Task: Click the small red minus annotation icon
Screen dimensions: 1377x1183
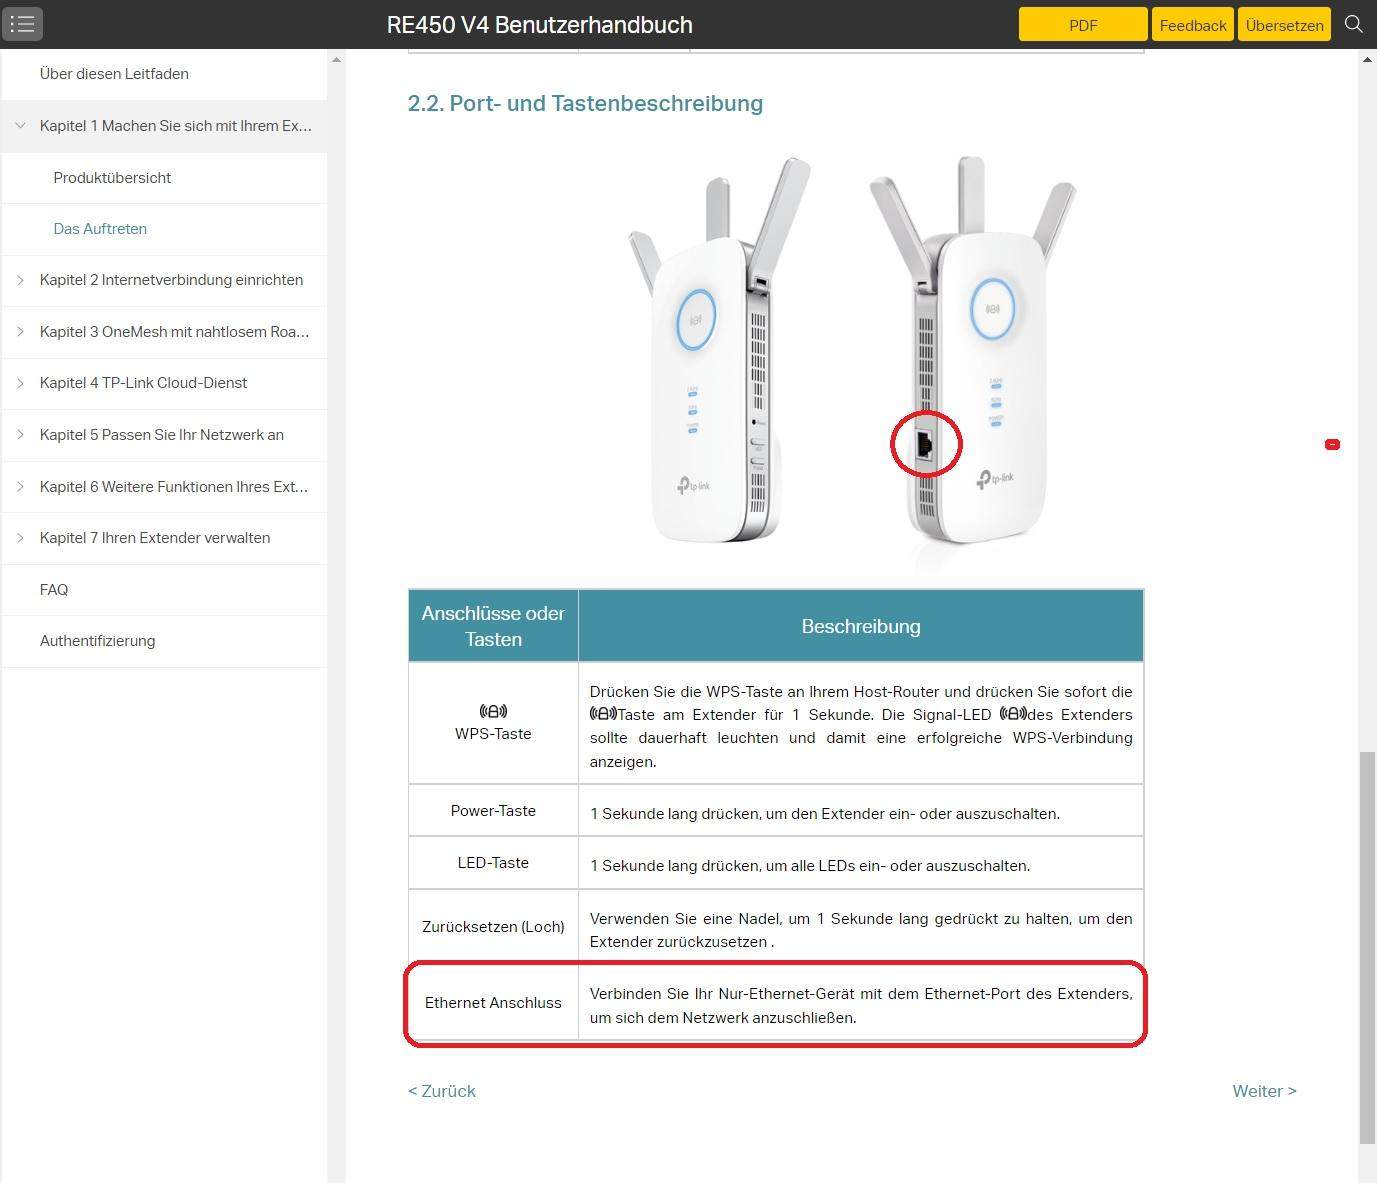Action: coord(1332,443)
